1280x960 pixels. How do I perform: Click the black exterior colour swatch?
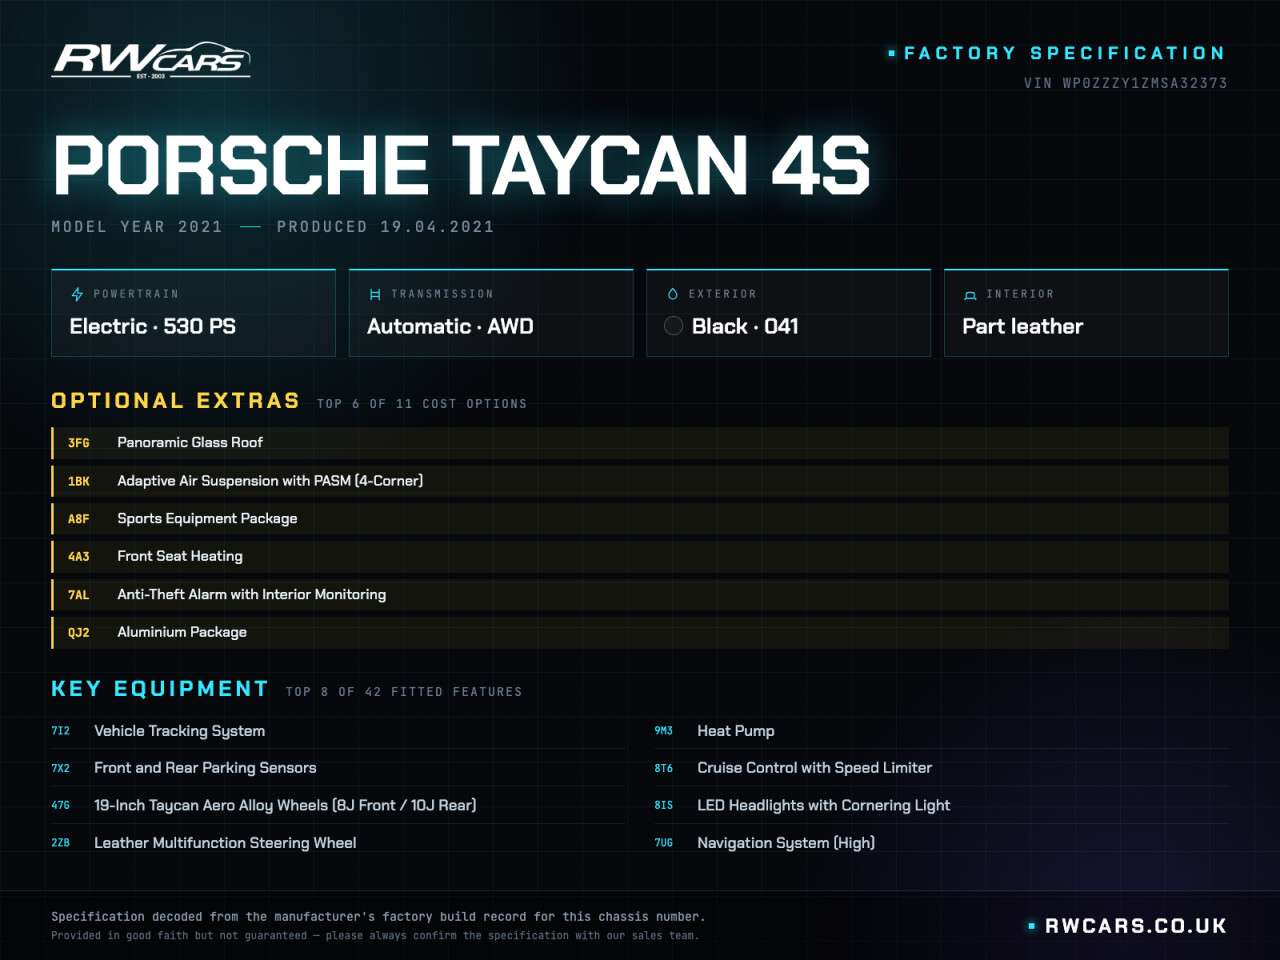674,326
